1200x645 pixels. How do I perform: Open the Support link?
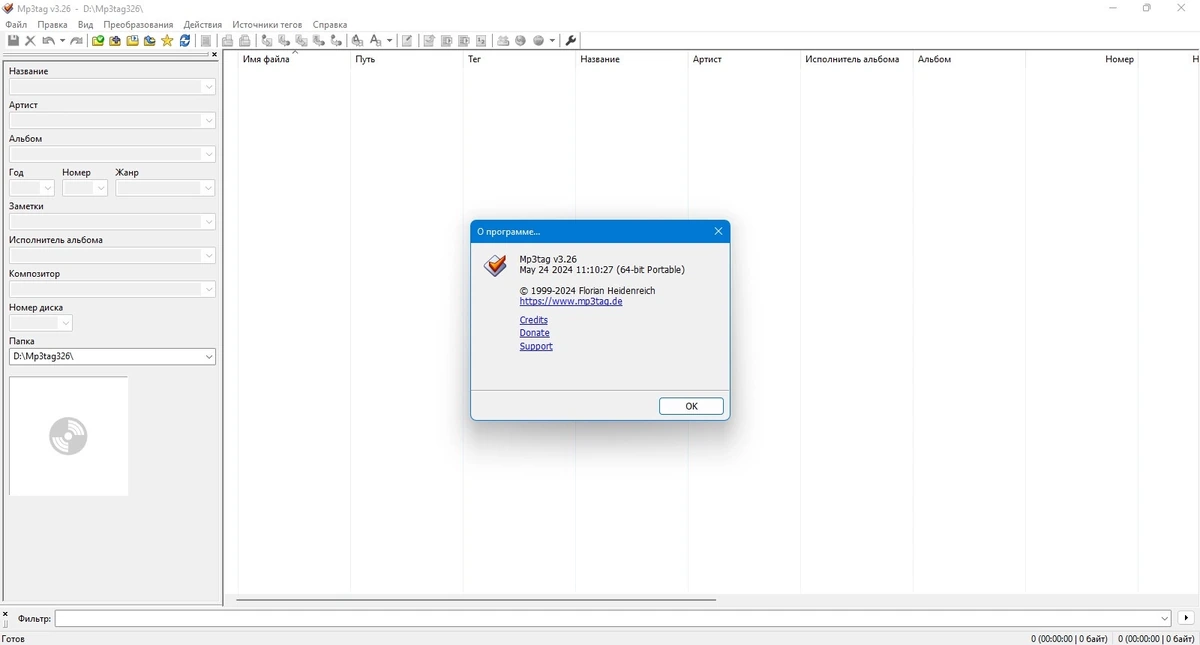(536, 346)
